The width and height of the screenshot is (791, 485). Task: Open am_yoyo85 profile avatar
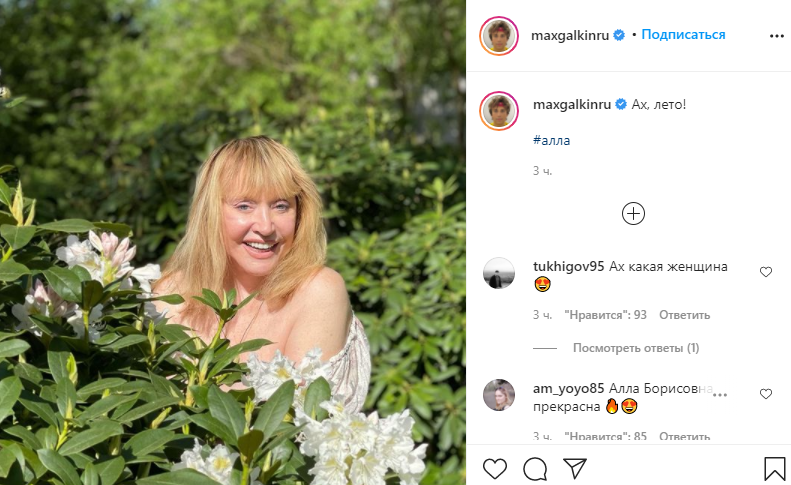(499, 395)
